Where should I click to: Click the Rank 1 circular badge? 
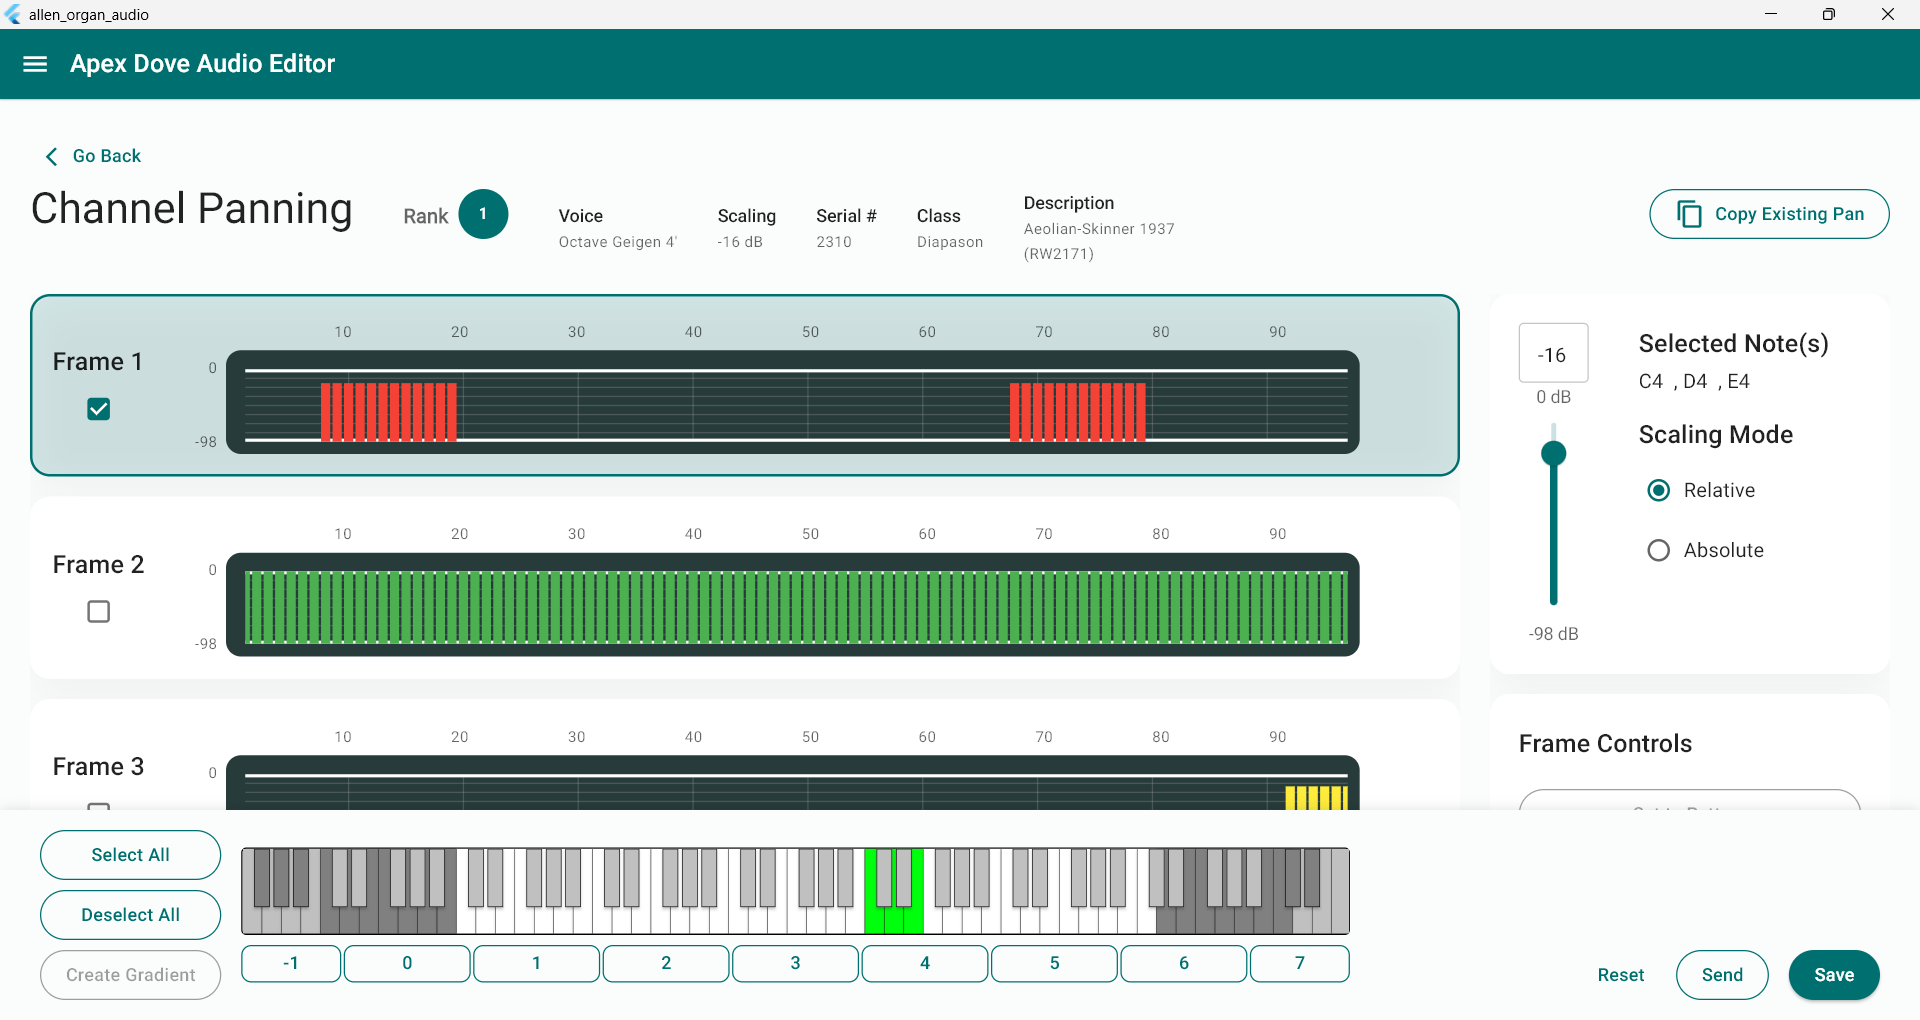coord(483,213)
